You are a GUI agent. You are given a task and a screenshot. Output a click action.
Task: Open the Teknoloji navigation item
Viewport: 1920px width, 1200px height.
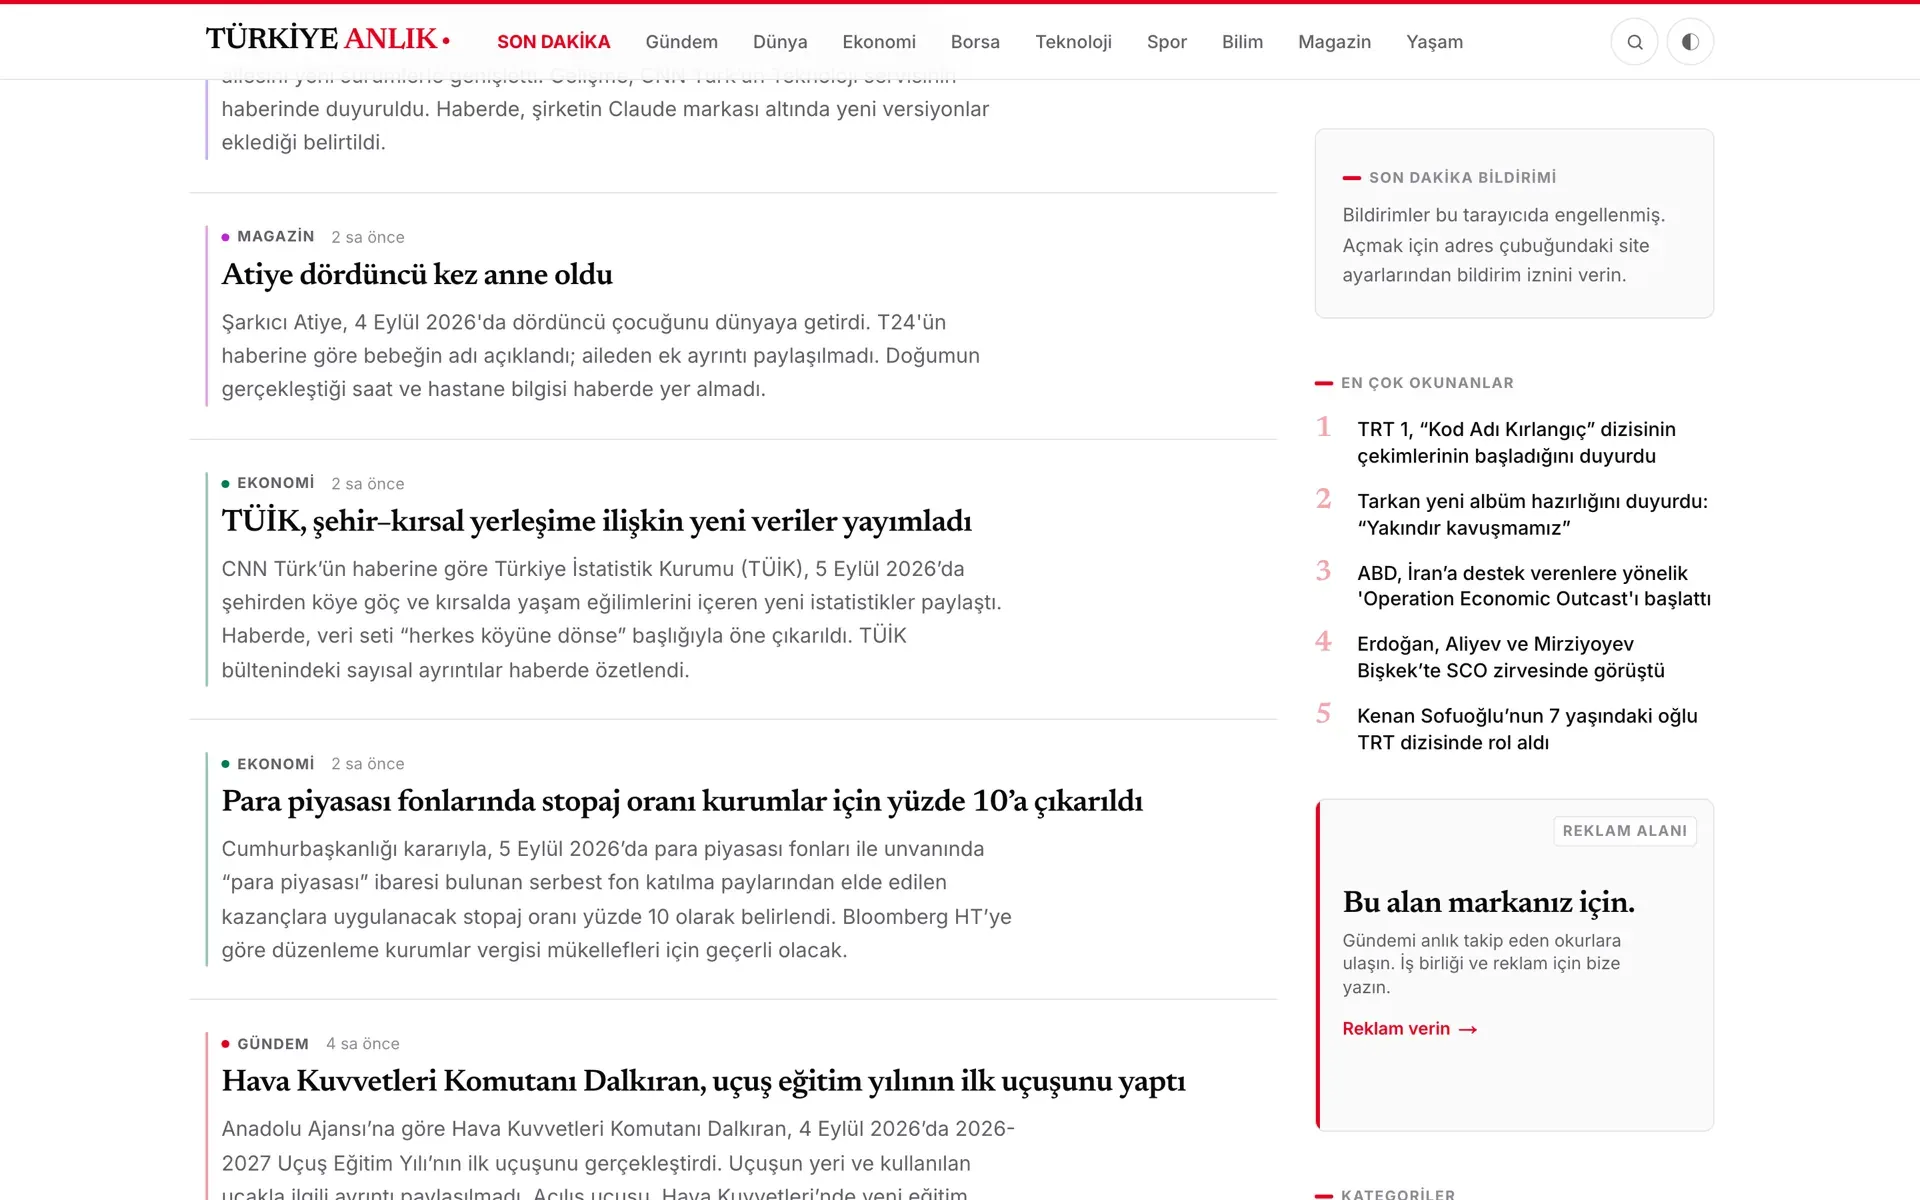click(x=1073, y=42)
